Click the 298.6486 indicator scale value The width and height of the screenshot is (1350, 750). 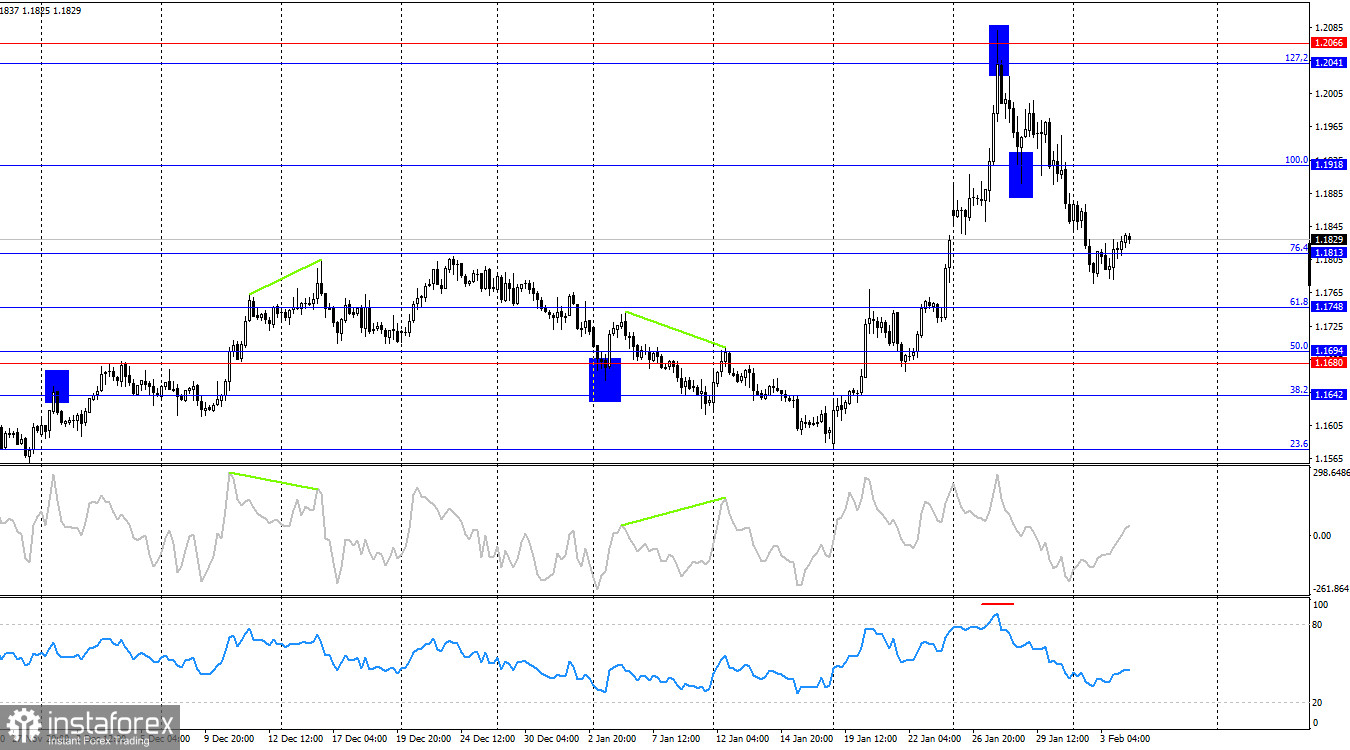(x=1330, y=474)
